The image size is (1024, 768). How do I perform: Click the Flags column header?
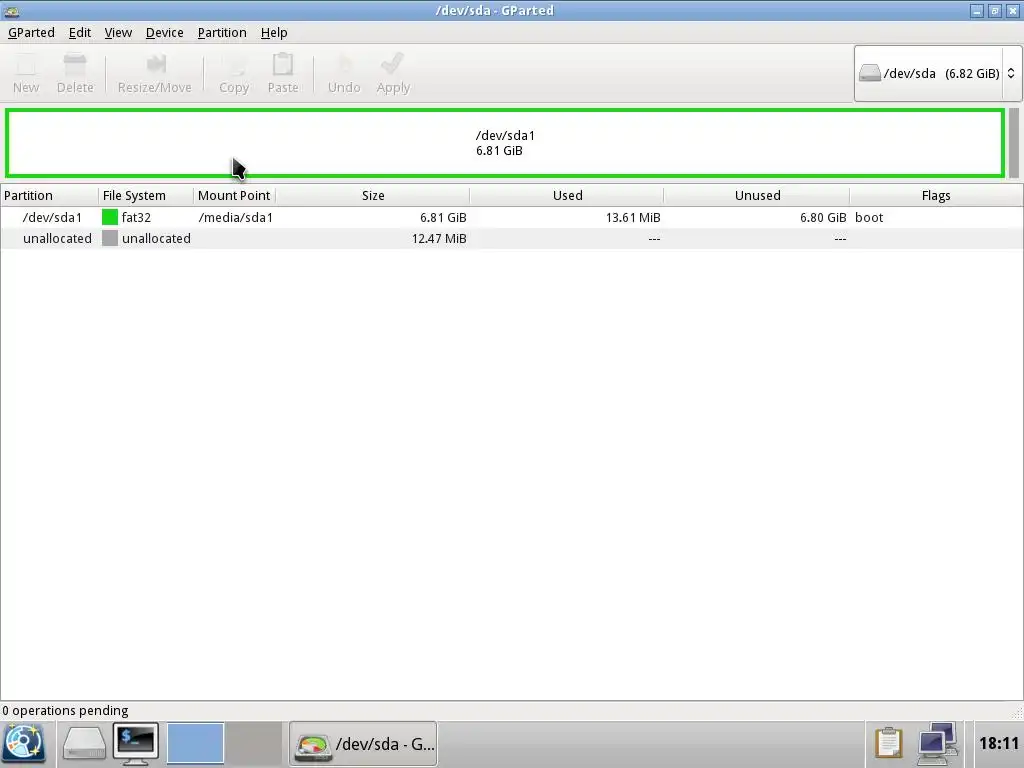pyautogui.click(x=936, y=195)
